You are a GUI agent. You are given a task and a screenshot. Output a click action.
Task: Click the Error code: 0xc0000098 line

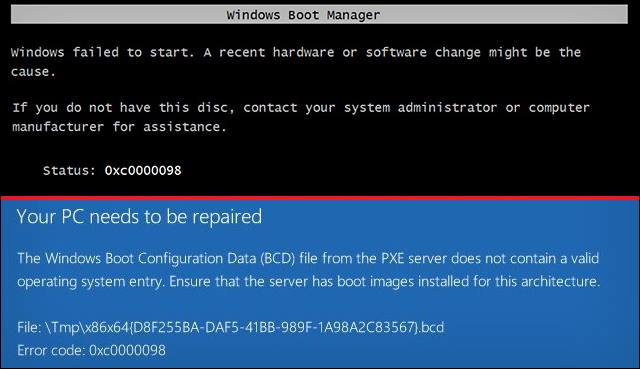point(91,350)
